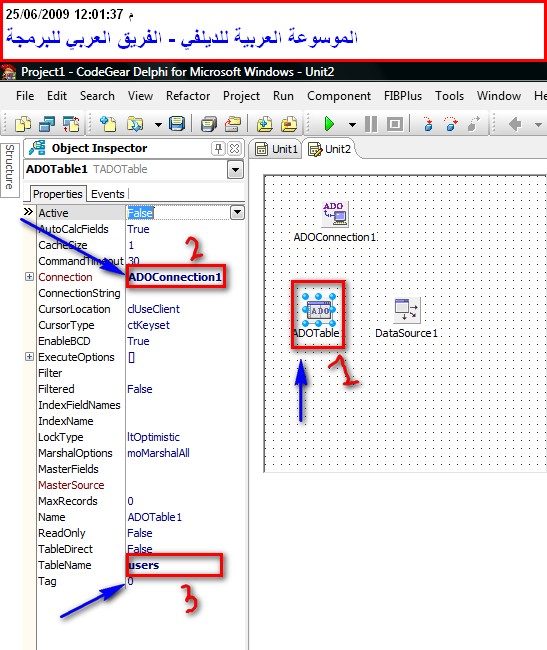Open the Active property value dropdown
This screenshot has height=650, width=547.
pos(237,213)
